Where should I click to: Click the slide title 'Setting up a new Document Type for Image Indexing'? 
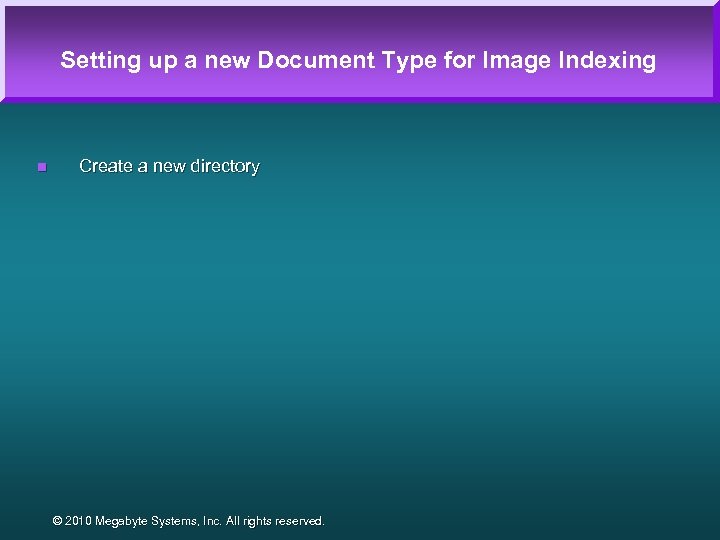coord(358,61)
